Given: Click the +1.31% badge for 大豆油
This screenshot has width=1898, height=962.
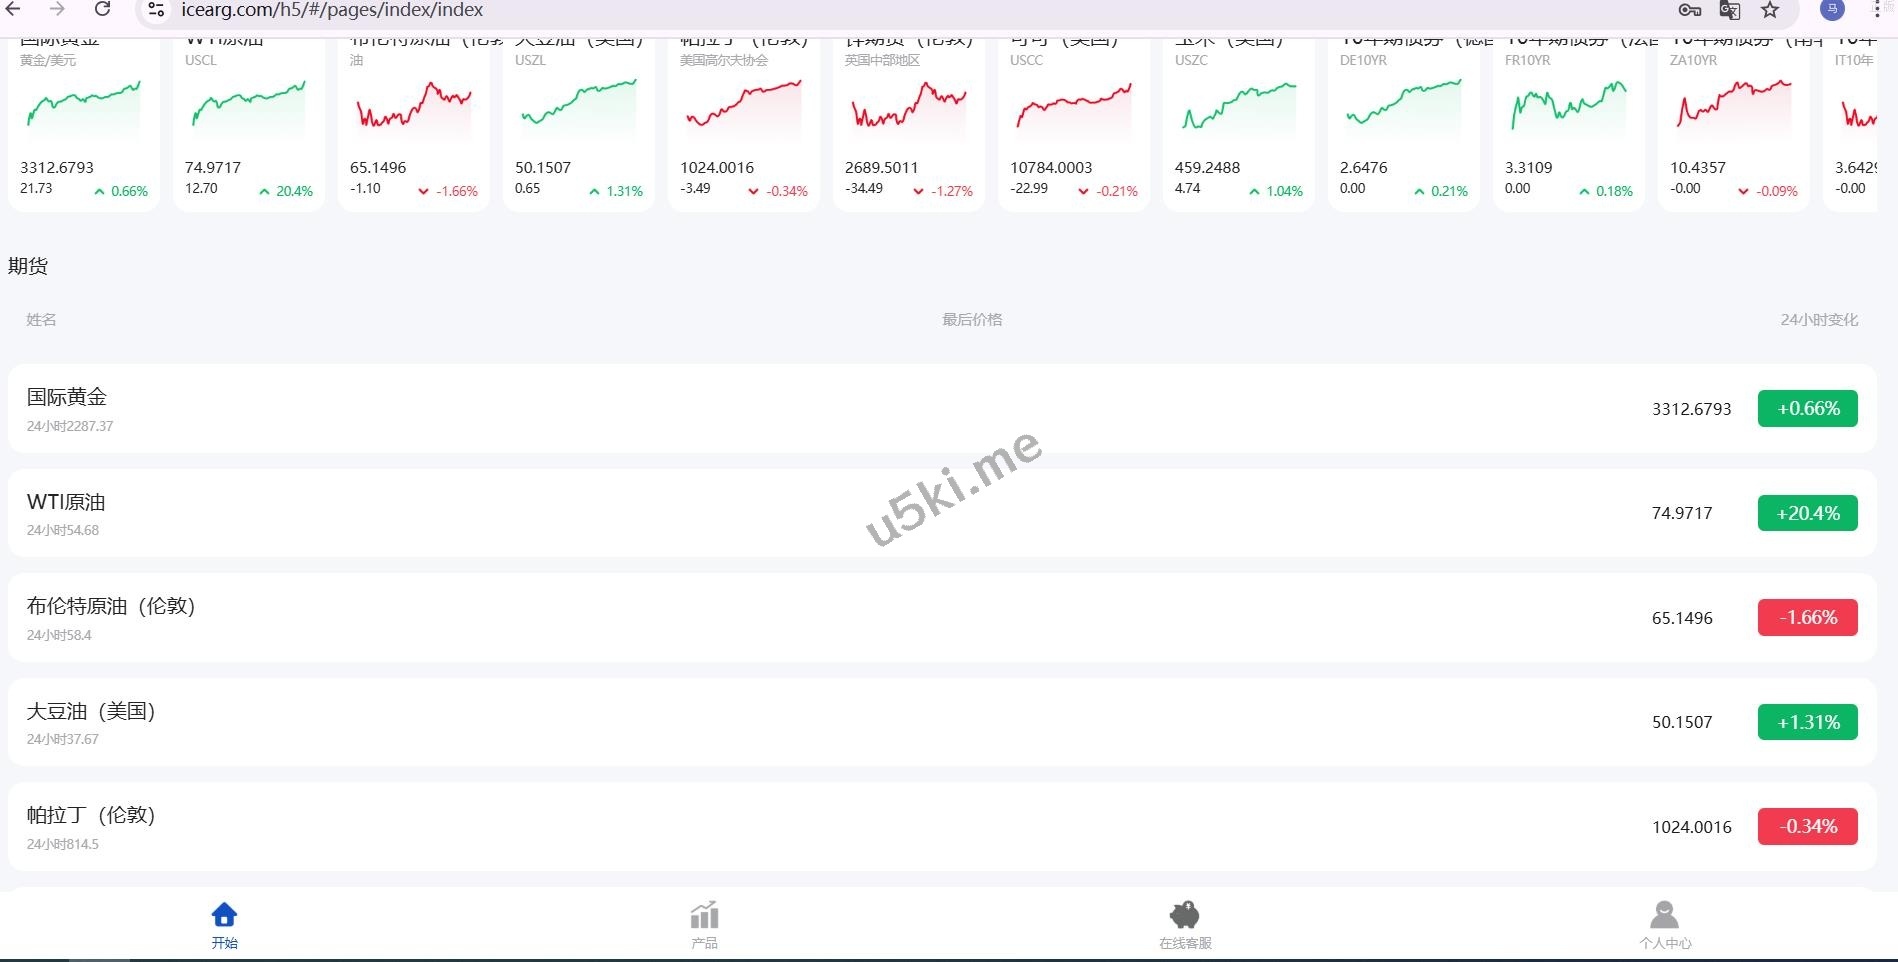Looking at the screenshot, I should (x=1807, y=722).
